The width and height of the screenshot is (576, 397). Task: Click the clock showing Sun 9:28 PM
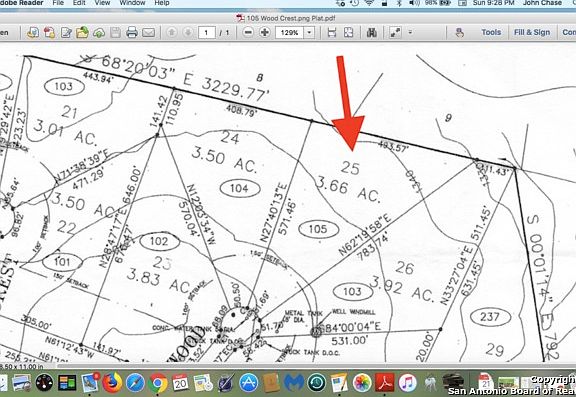(x=493, y=3)
